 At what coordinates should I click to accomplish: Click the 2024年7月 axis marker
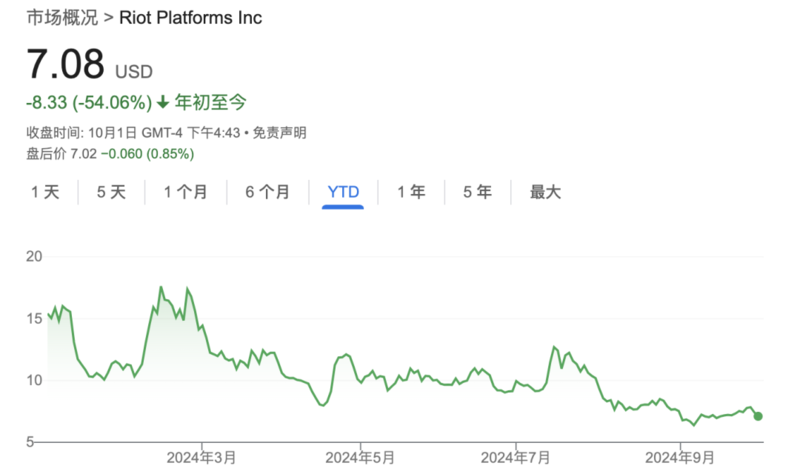[516, 458]
